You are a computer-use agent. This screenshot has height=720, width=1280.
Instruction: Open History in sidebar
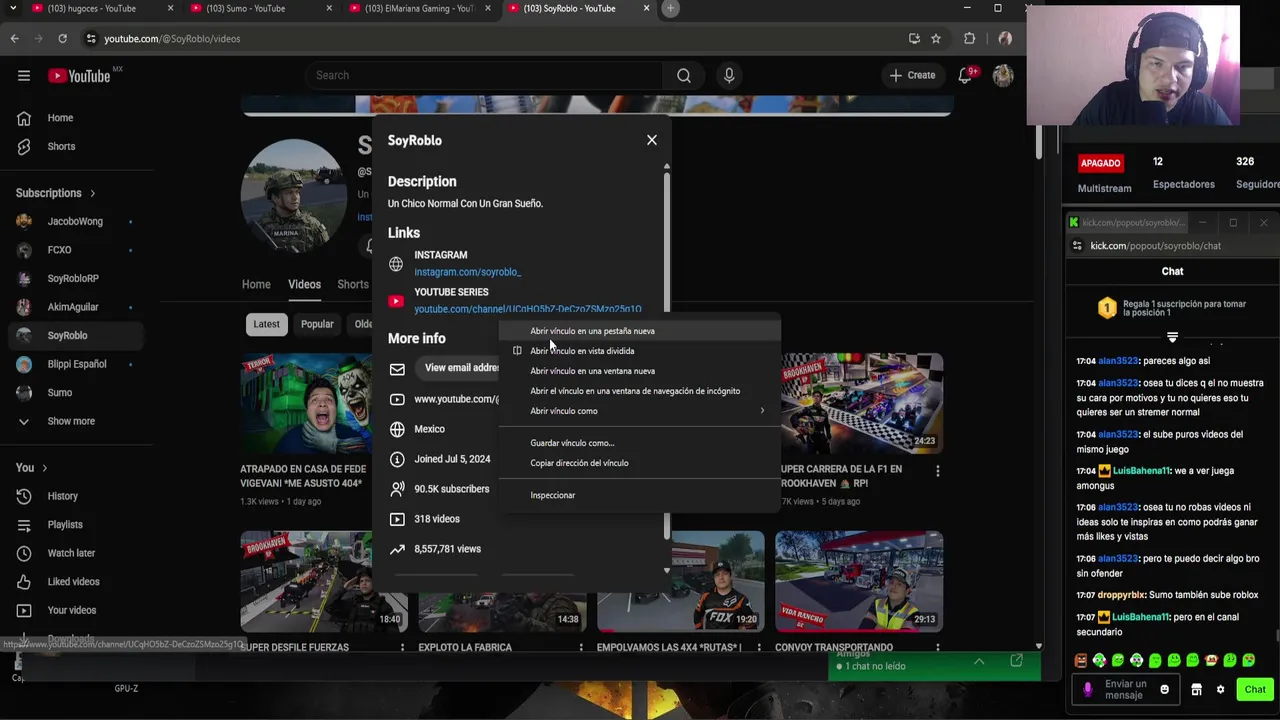click(x=62, y=496)
